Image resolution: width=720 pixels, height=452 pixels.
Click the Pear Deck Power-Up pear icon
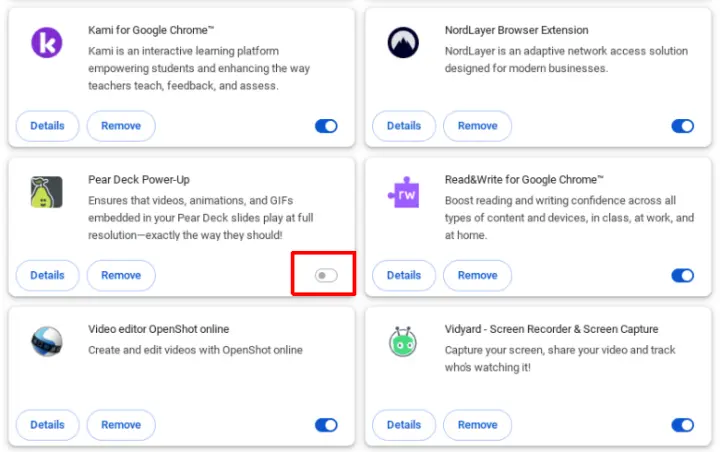click(47, 192)
